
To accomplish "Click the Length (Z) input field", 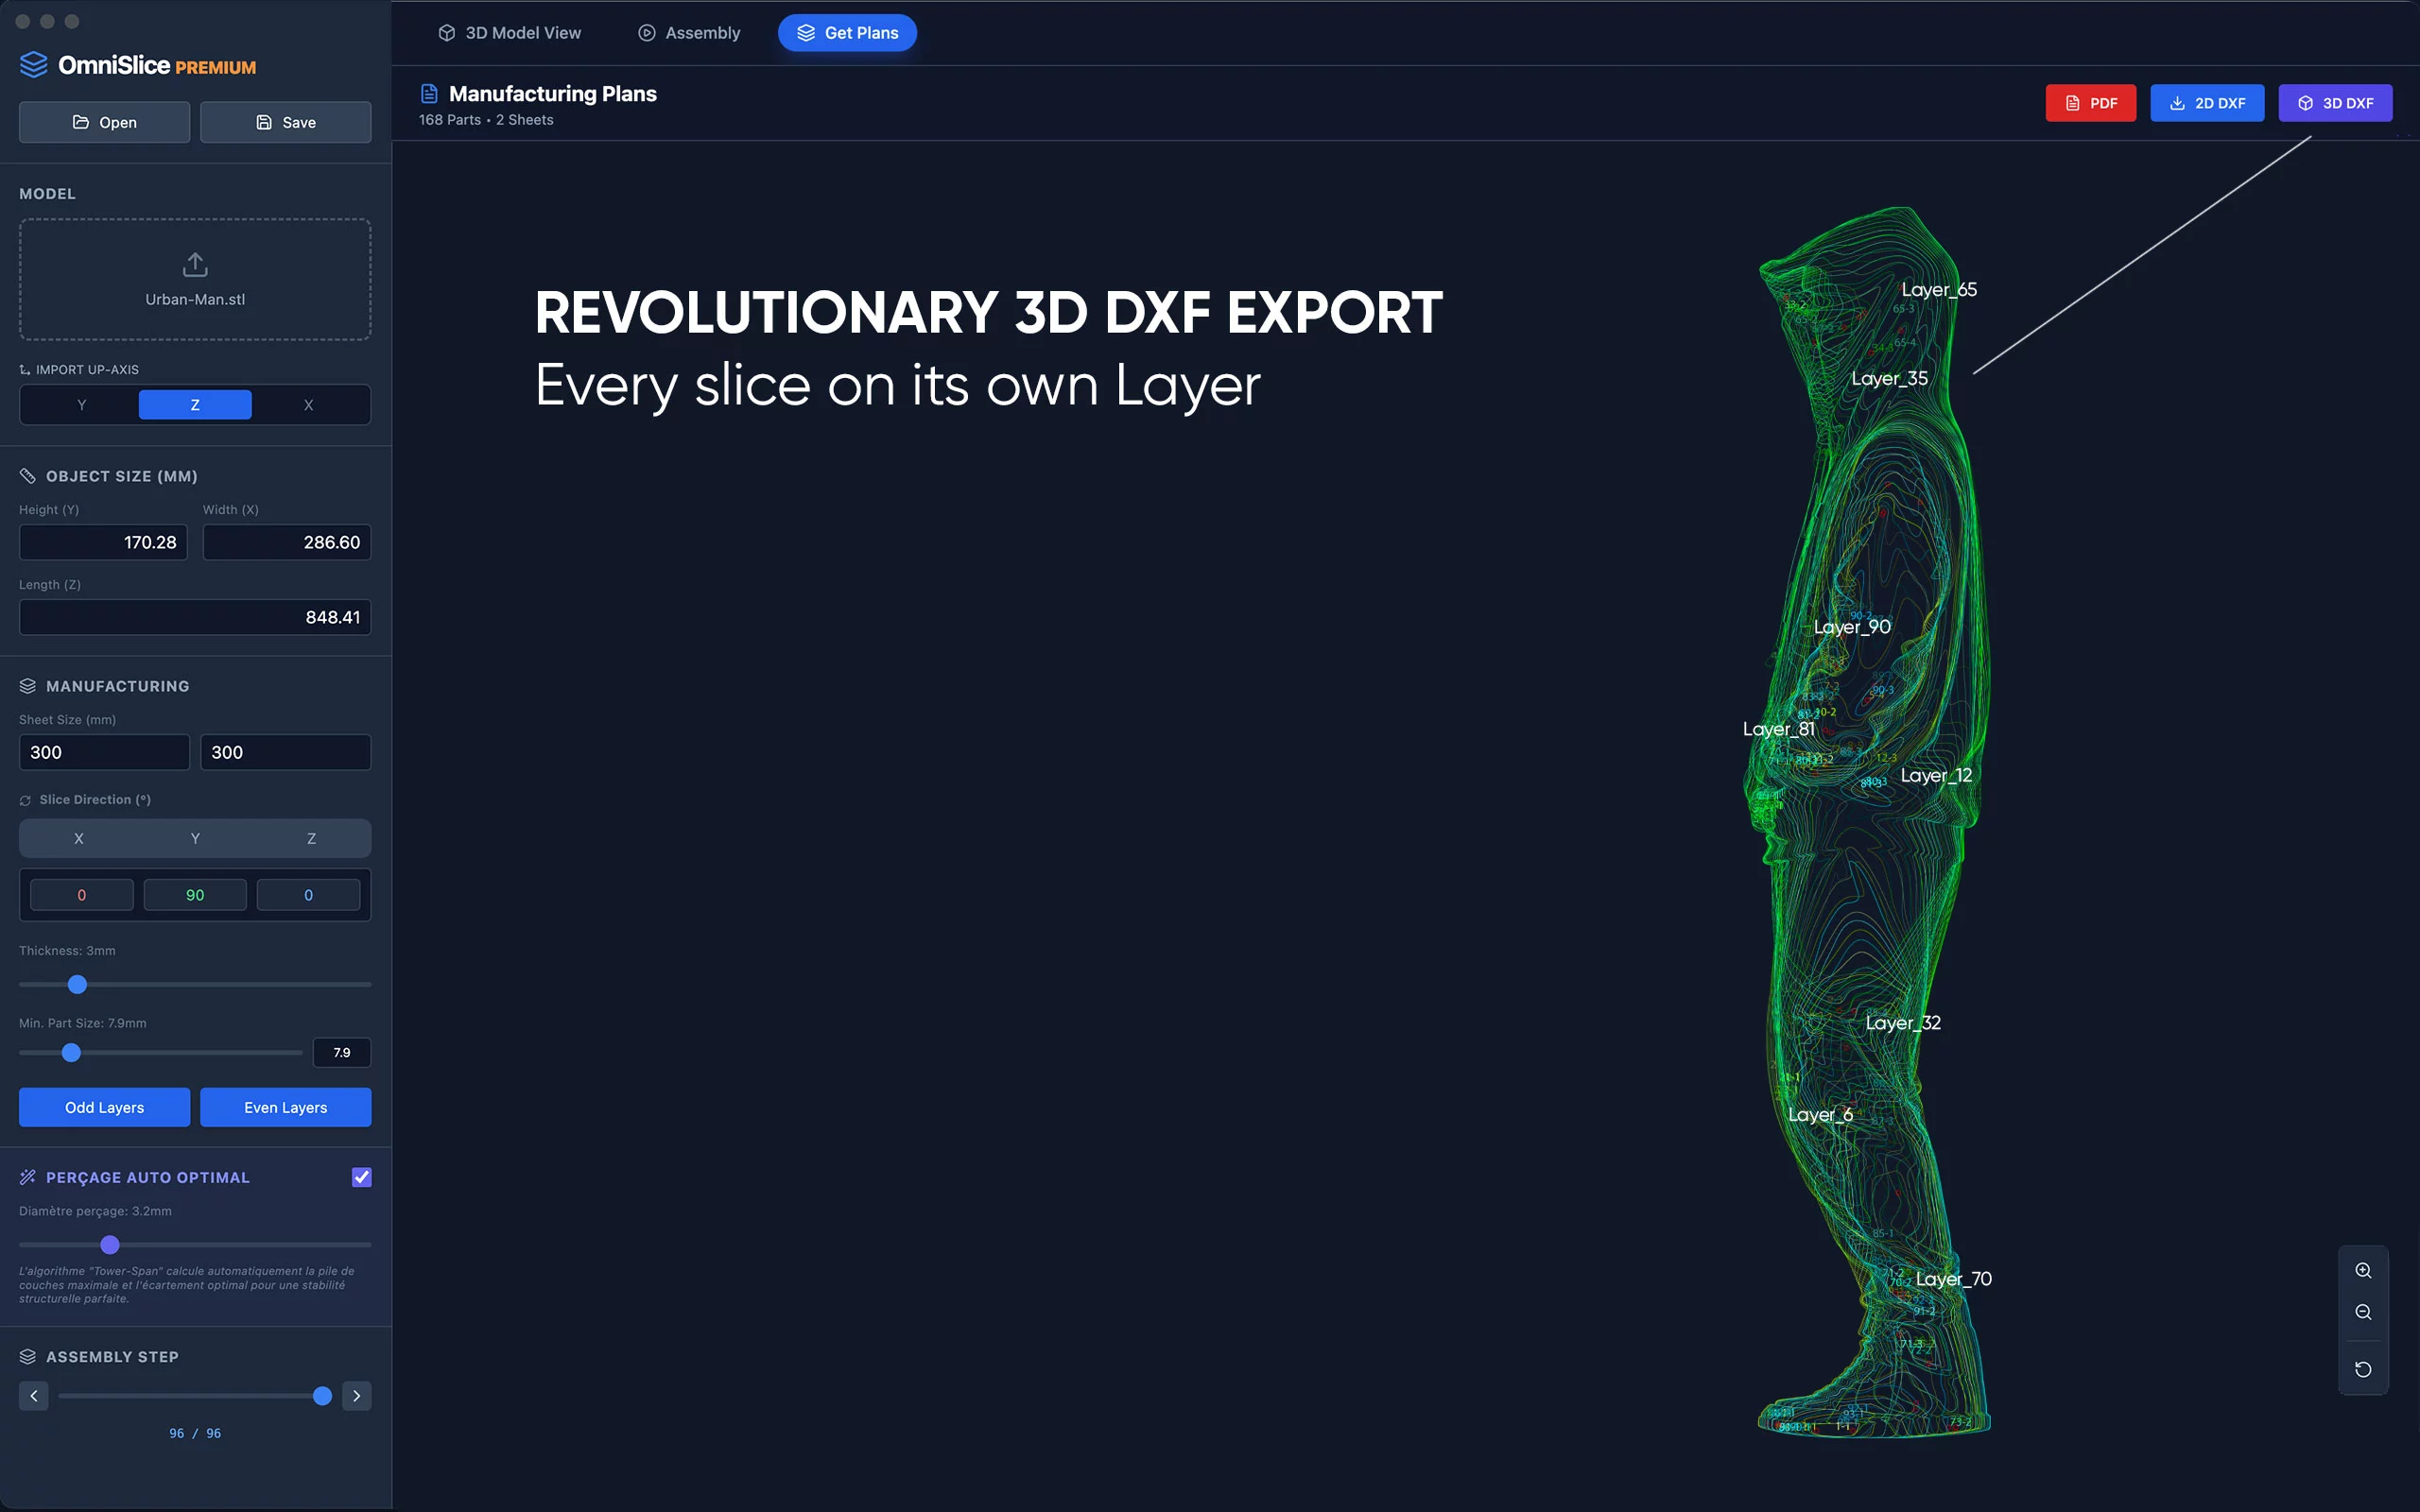I will pyautogui.click(x=195, y=617).
